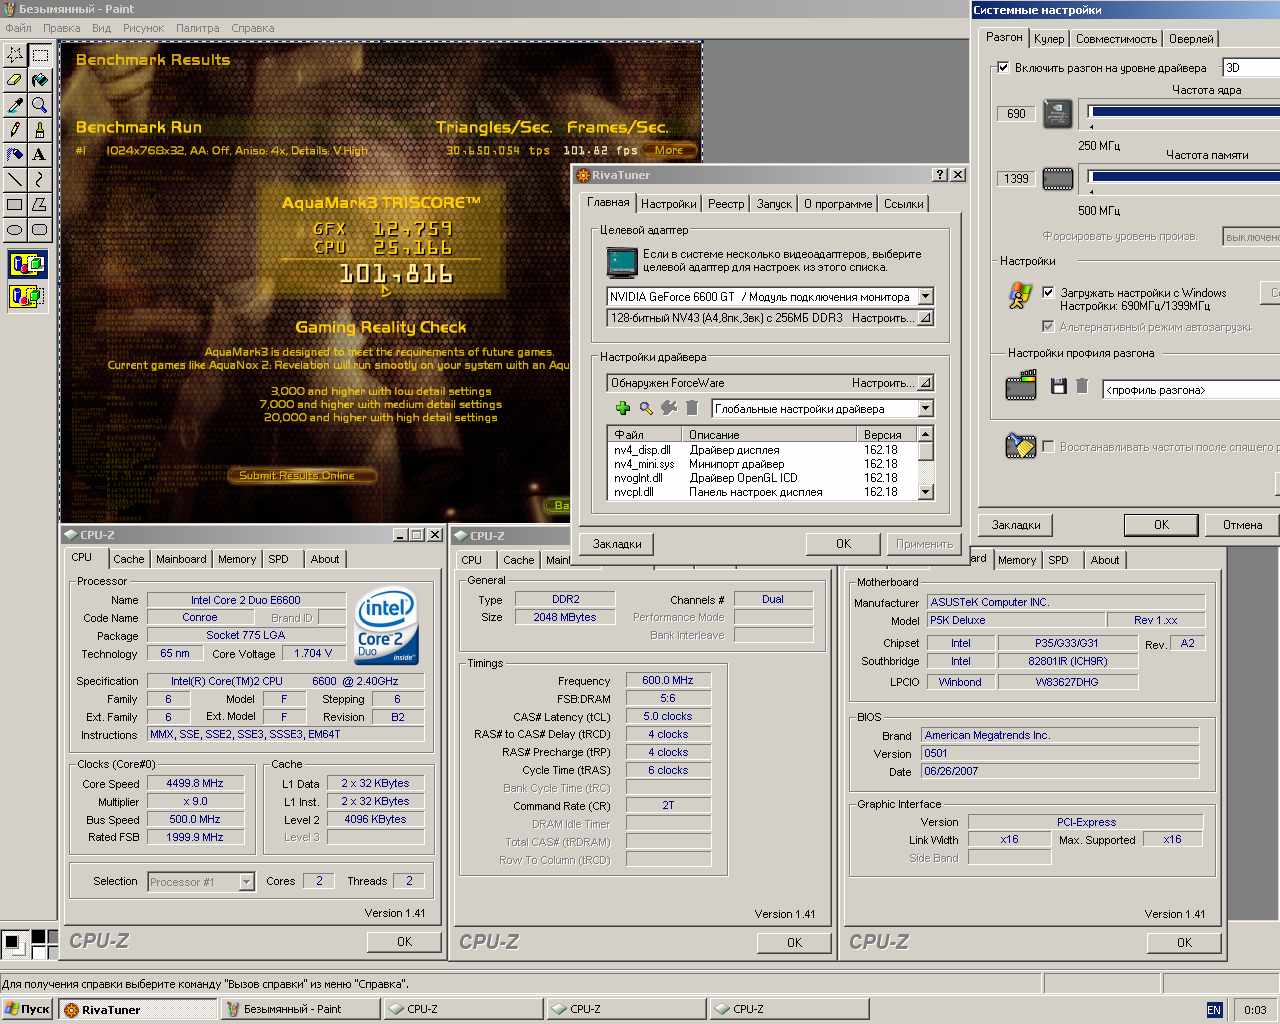Expand 'Настроить' for the 128-bit NV43 adapter

(925, 318)
